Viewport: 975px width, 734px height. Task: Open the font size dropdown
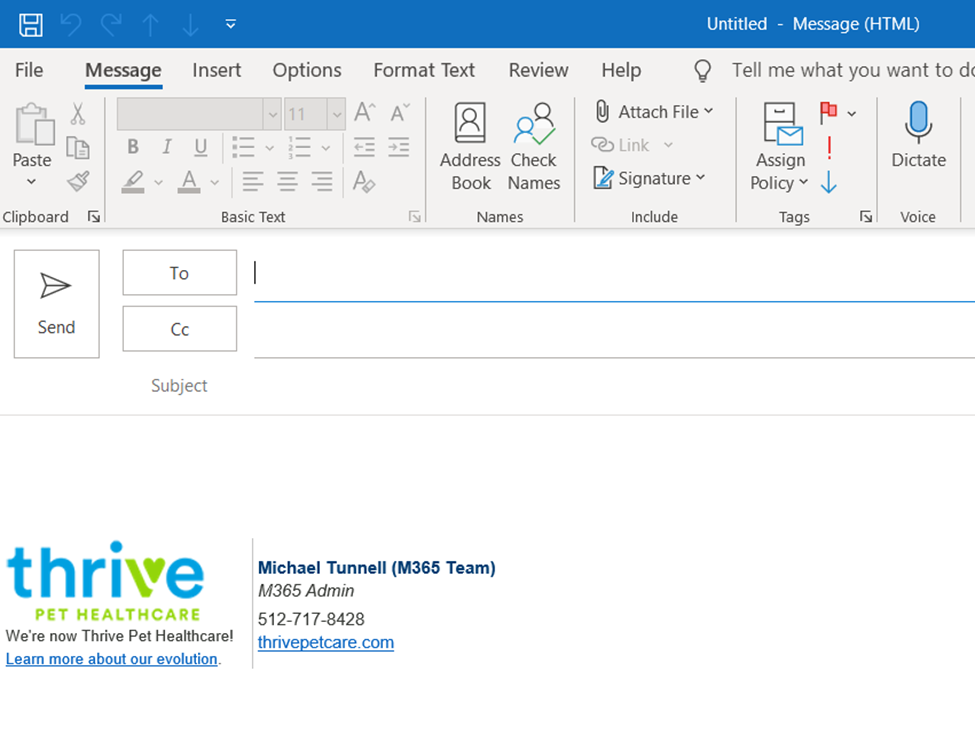click(337, 115)
